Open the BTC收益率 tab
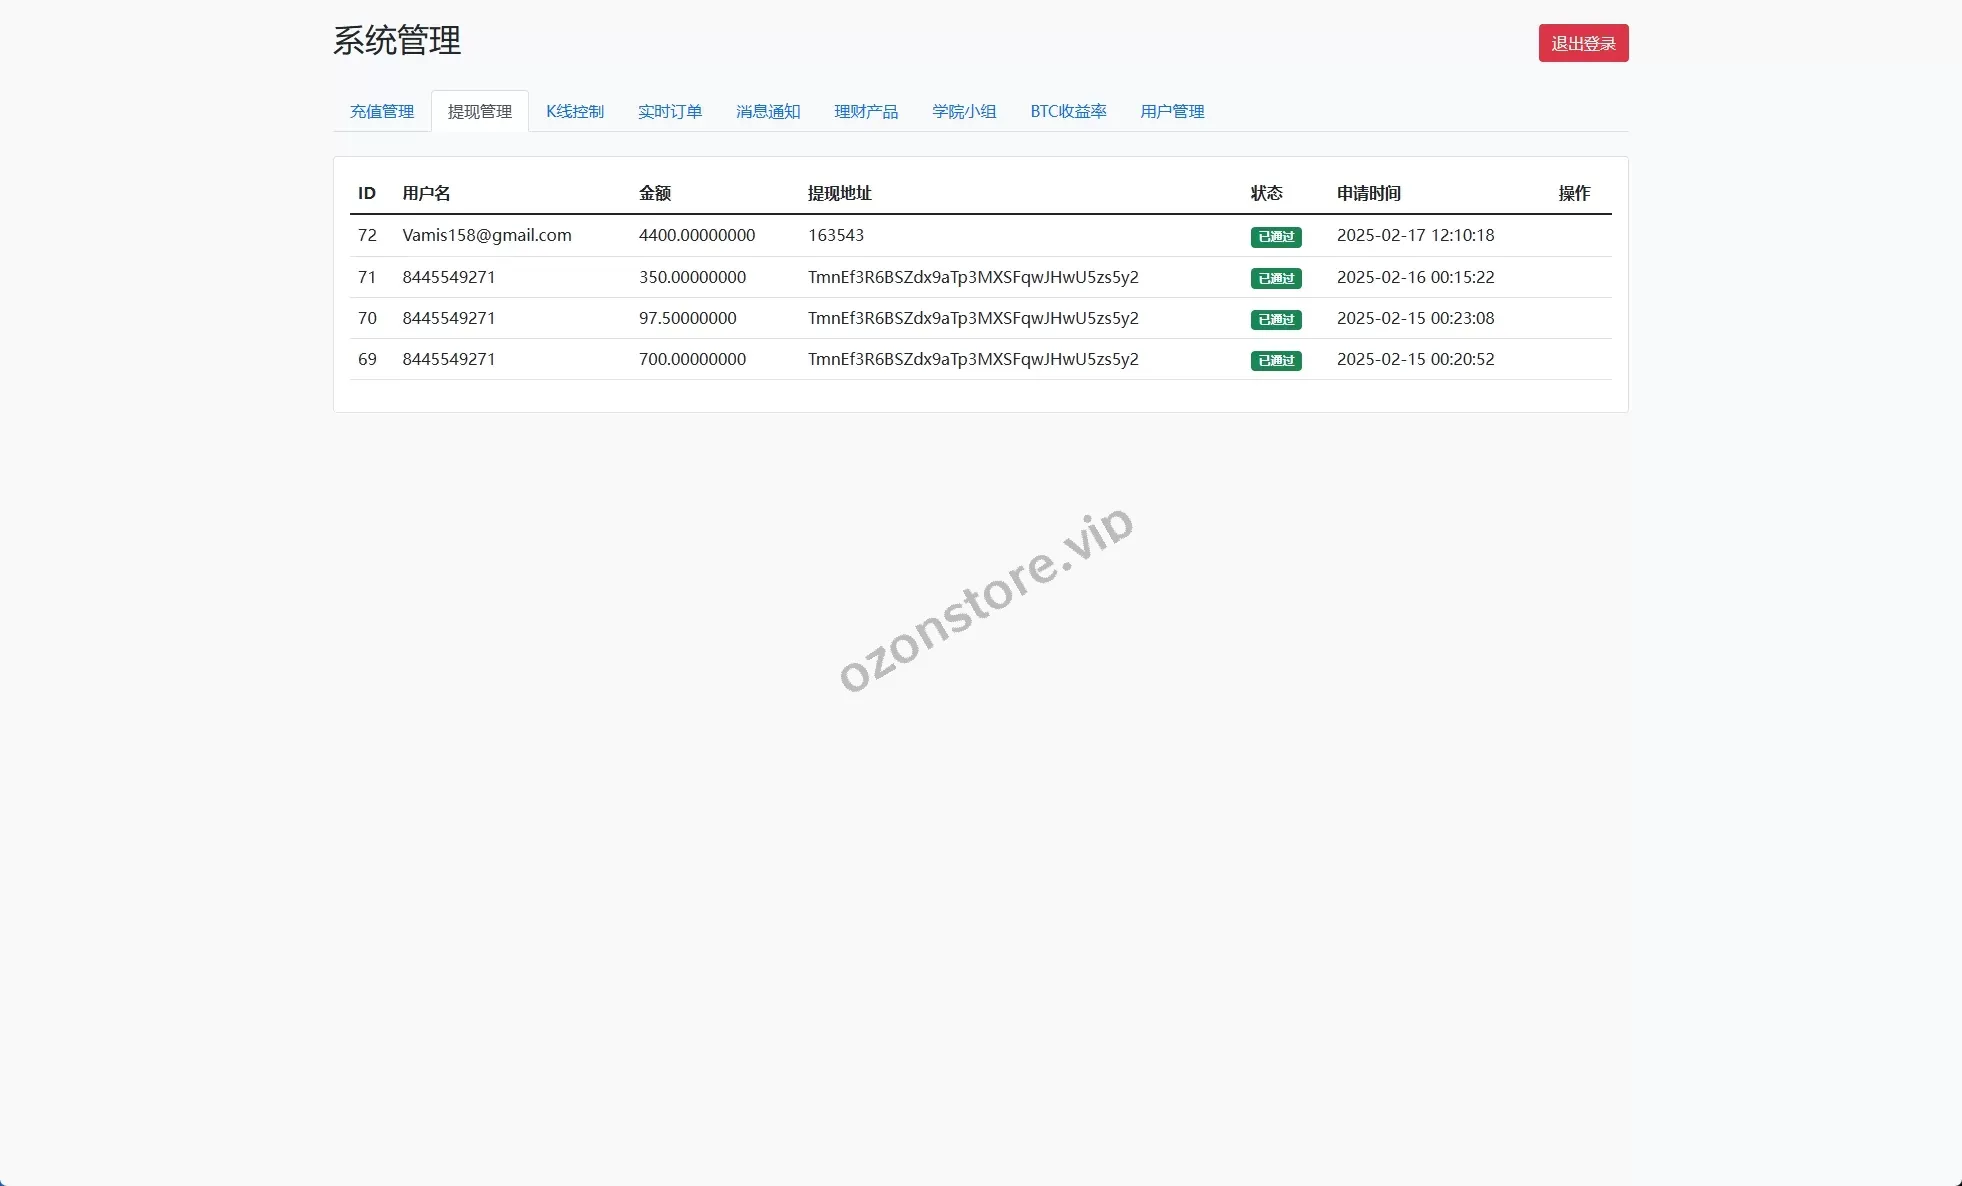The width and height of the screenshot is (1962, 1186). [x=1067, y=111]
